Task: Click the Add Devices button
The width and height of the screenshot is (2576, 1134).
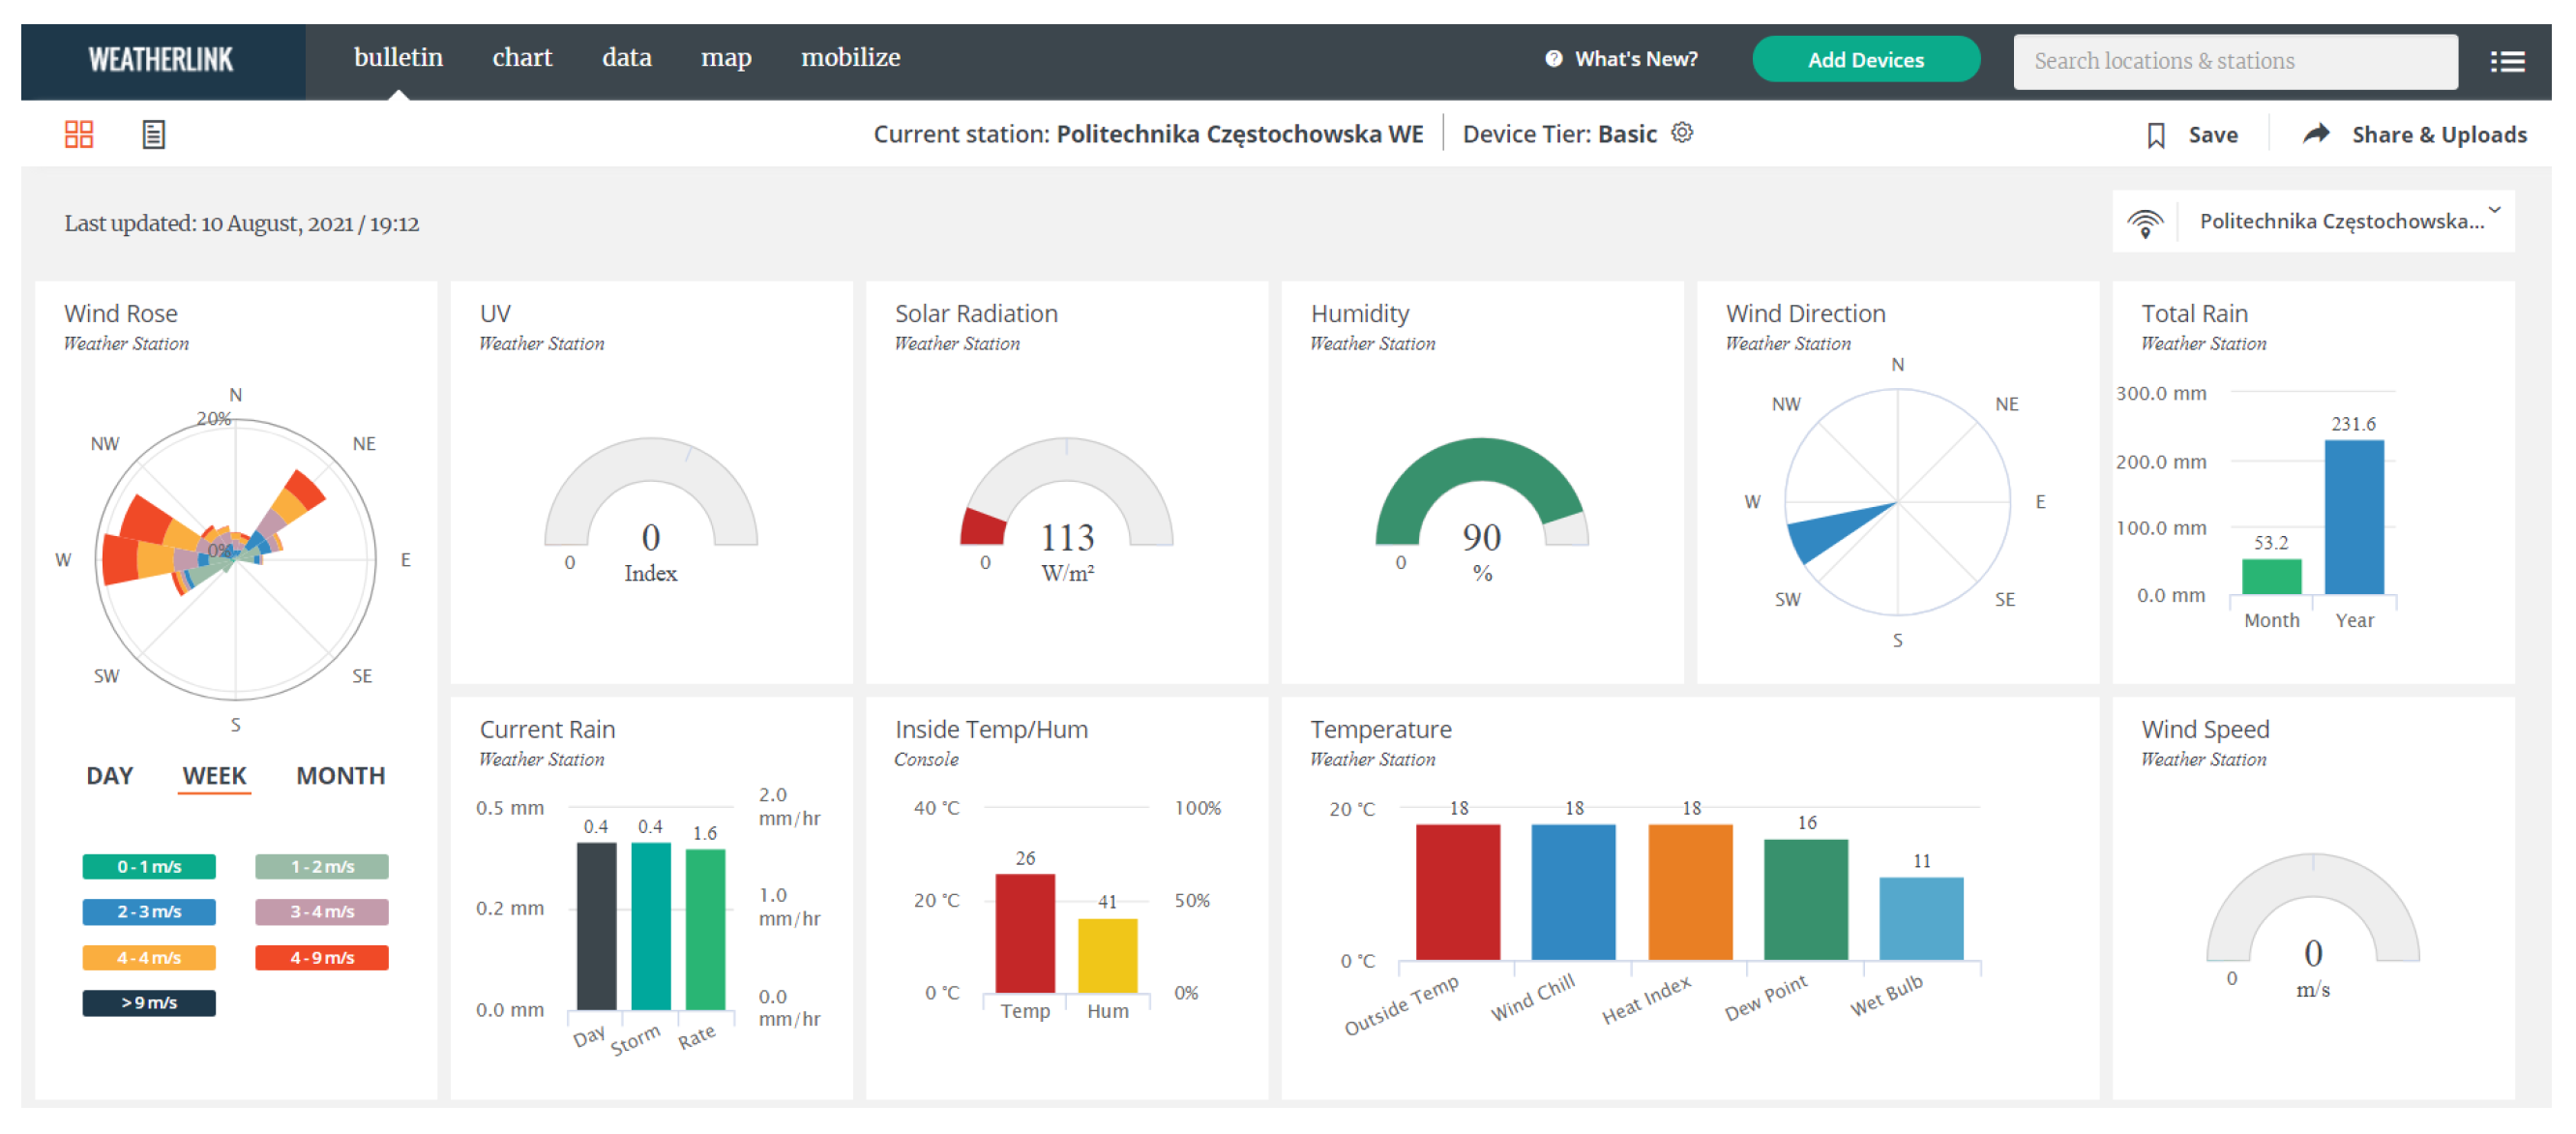Action: 1865,60
